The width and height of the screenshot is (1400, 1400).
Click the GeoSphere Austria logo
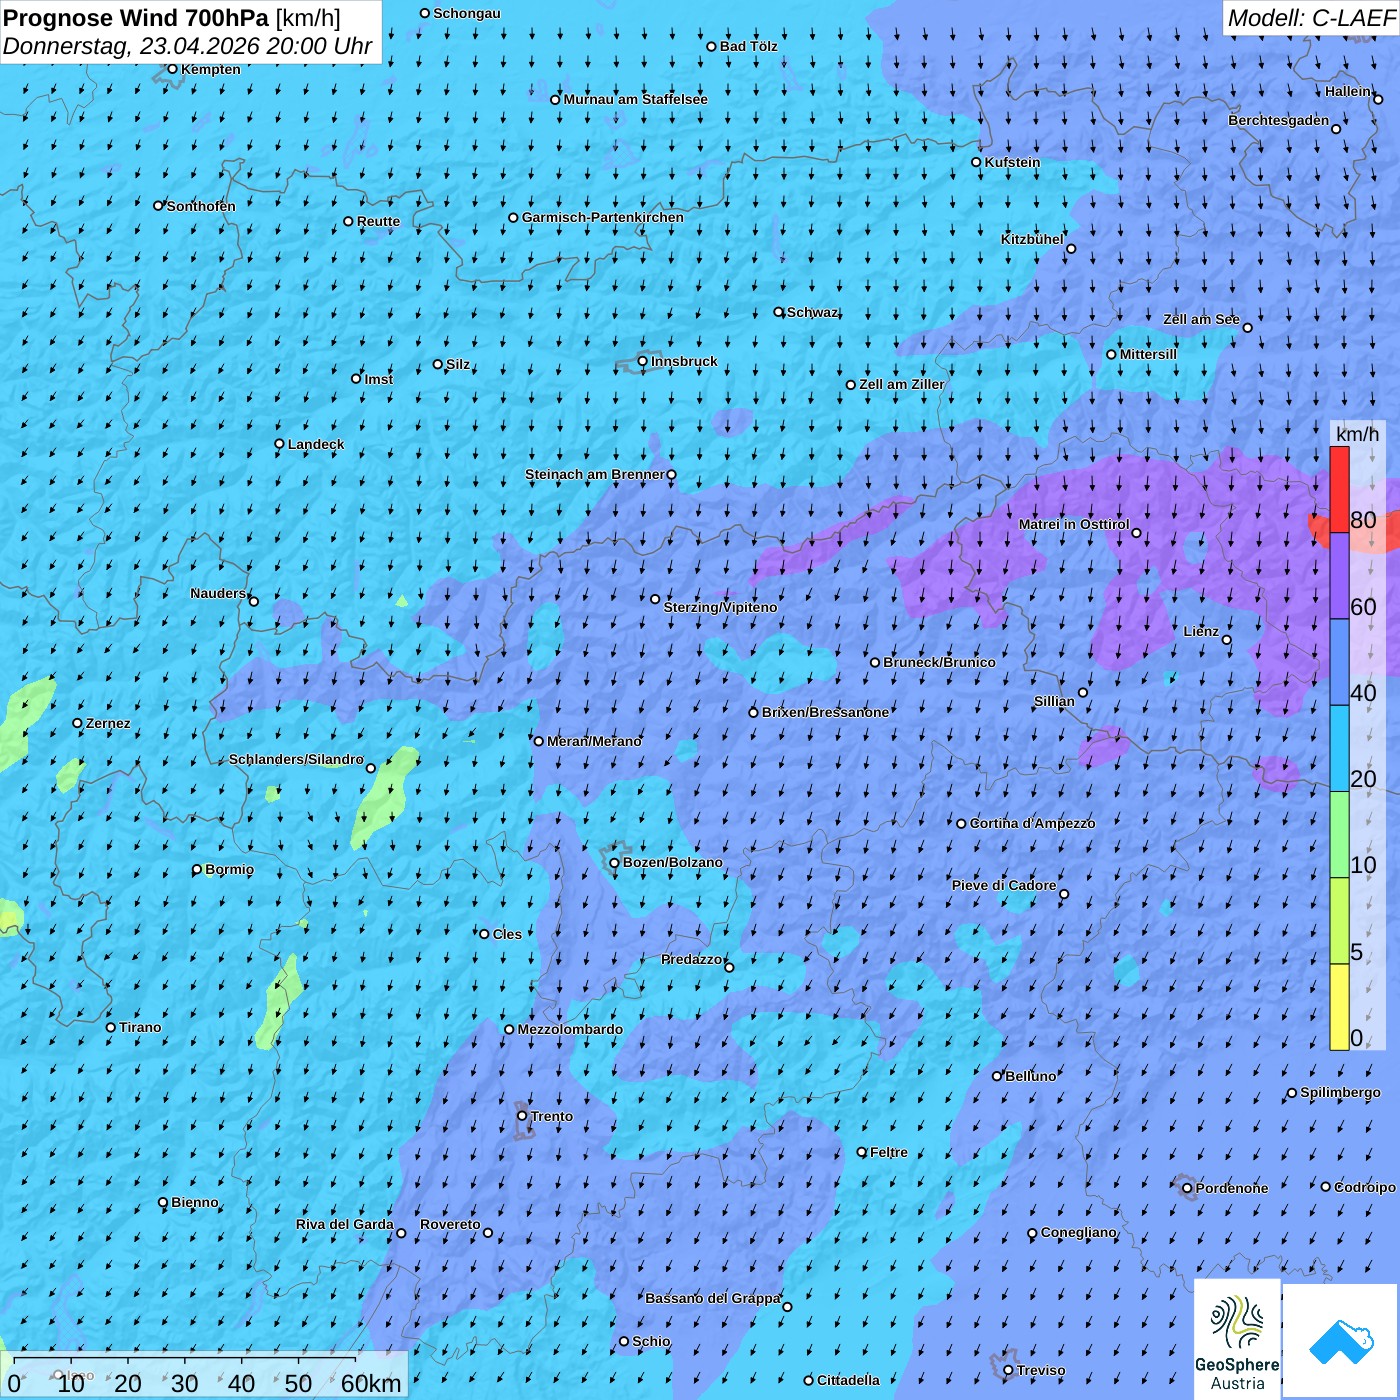[x=1237, y=1338]
